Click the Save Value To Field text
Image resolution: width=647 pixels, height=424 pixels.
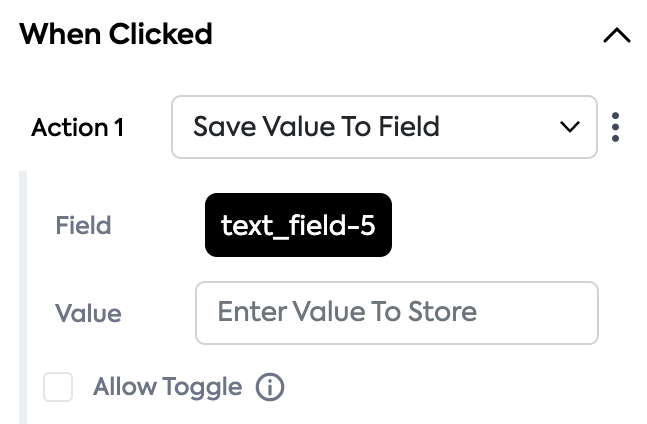[316, 127]
